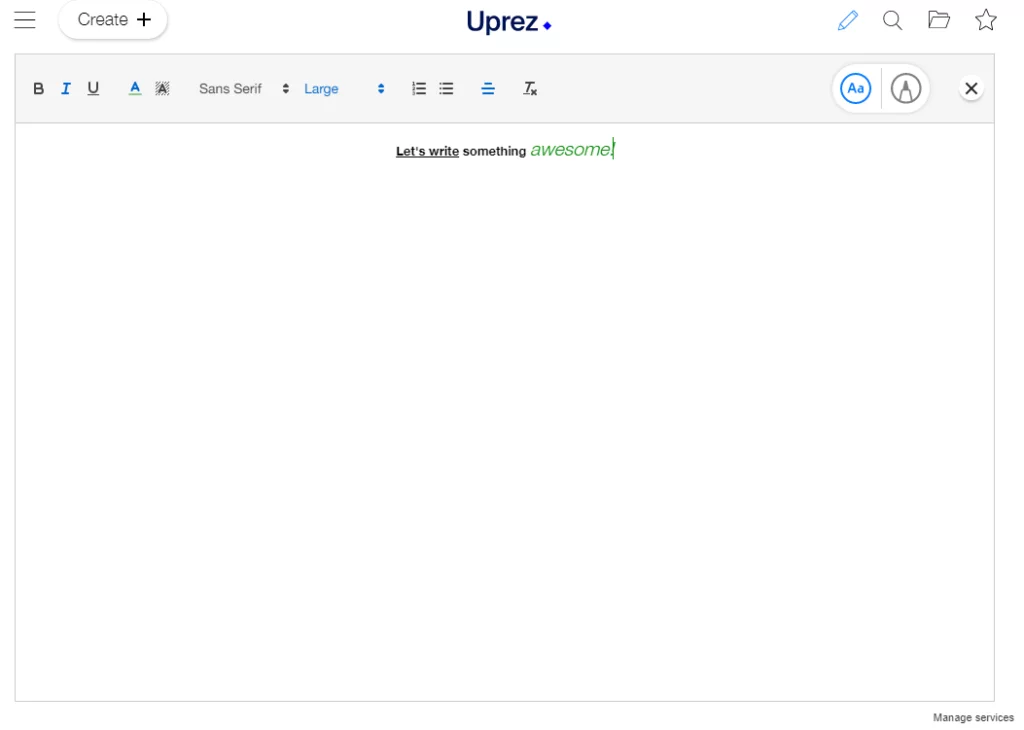
Task: Insert a numbered list
Action: click(x=419, y=88)
